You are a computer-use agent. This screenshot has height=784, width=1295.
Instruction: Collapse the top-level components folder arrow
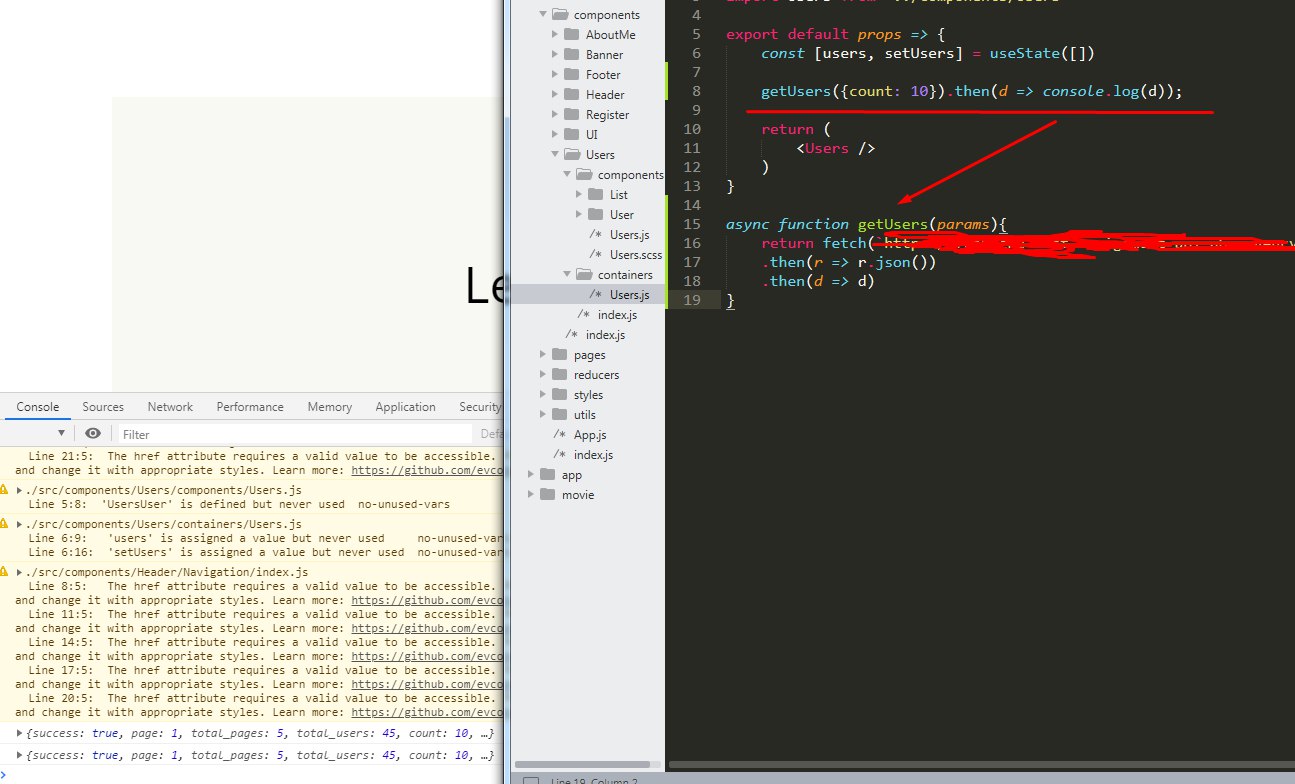point(543,15)
